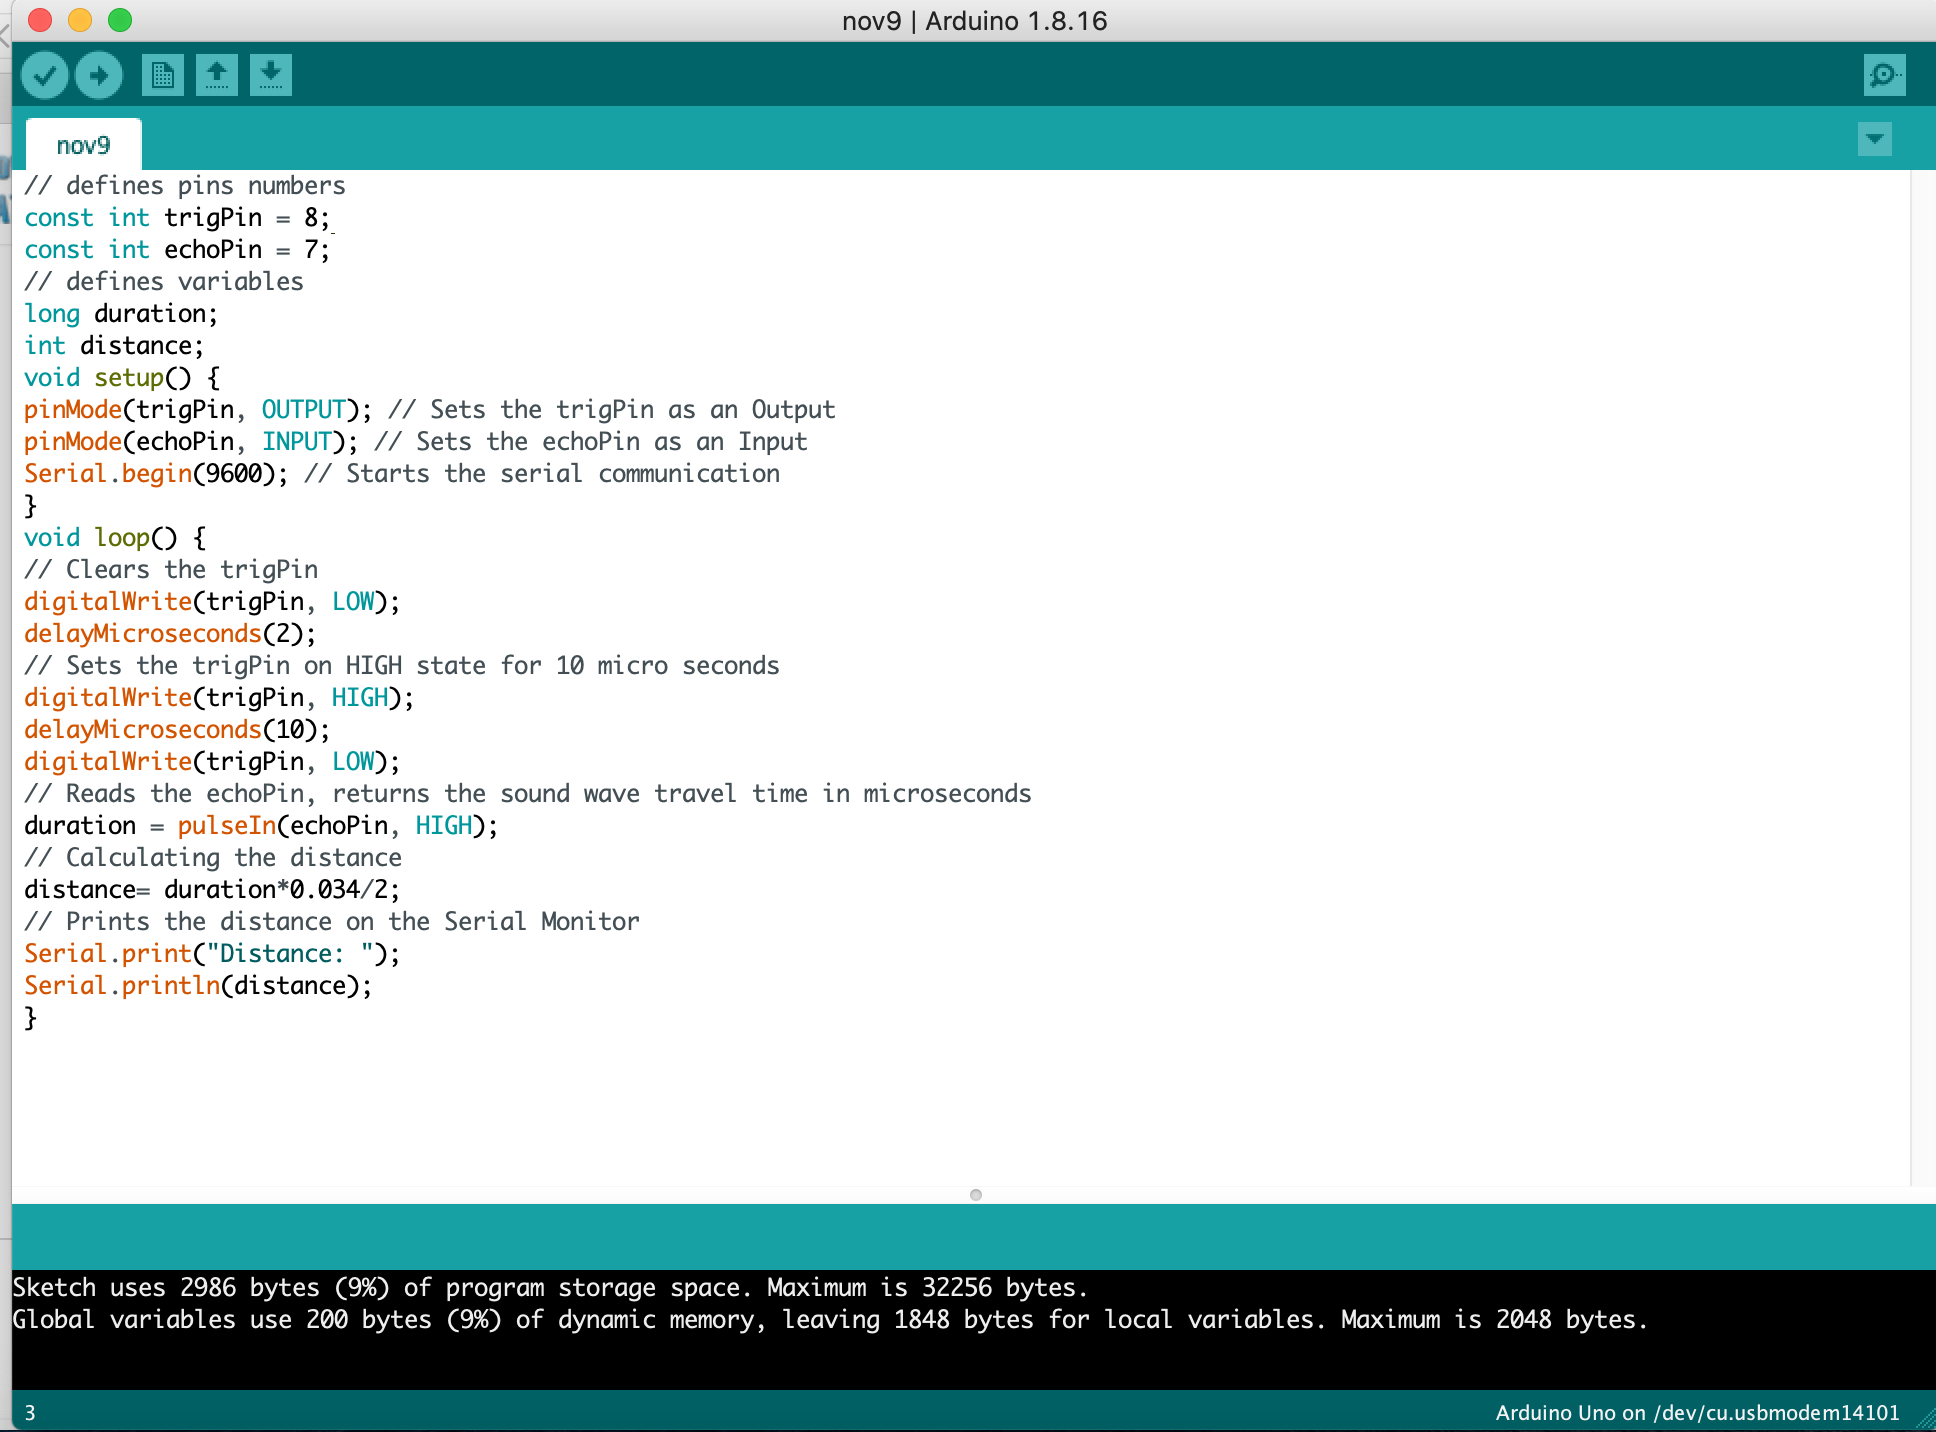Click the line number 3 in status bar

30,1412
